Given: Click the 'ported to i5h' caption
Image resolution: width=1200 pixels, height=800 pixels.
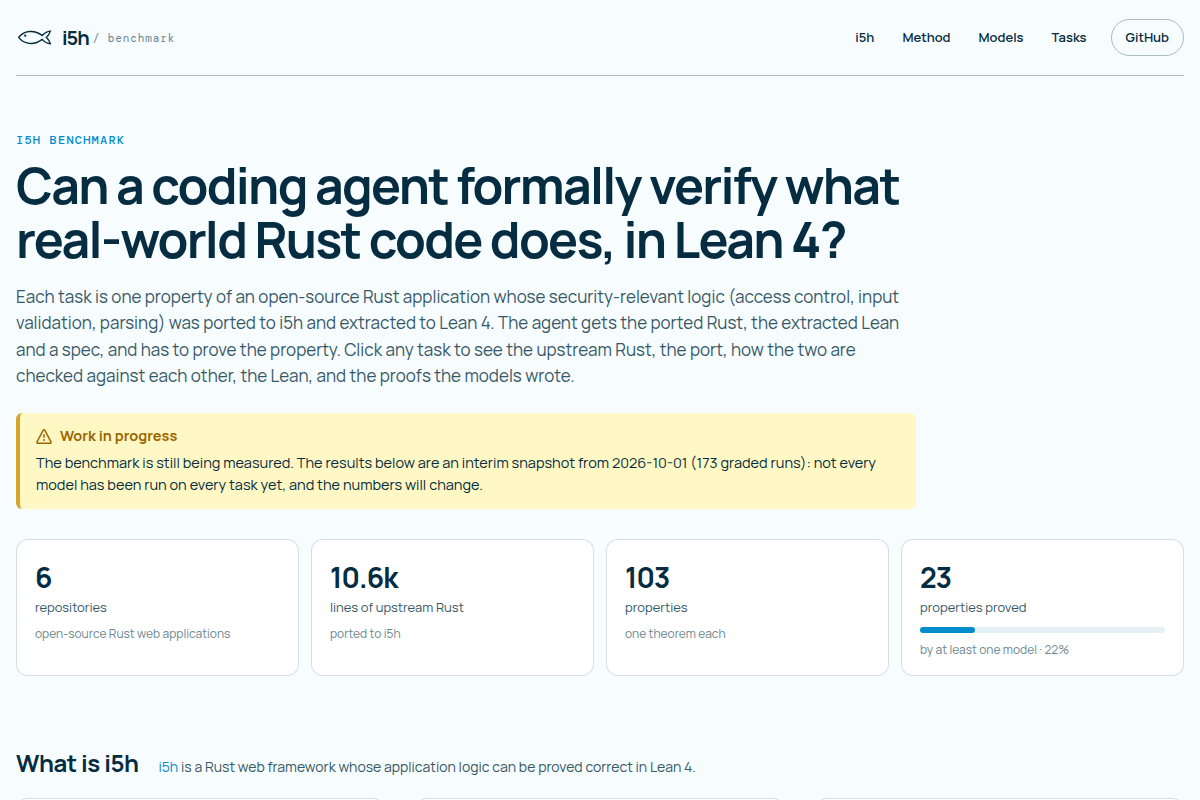Looking at the screenshot, I should pyautogui.click(x=365, y=634).
